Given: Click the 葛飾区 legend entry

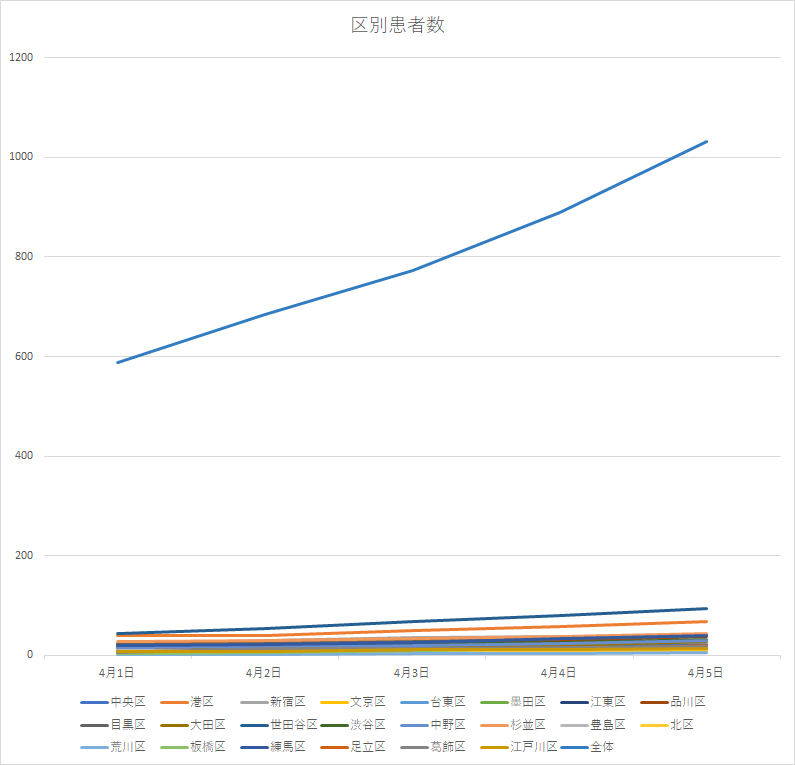Looking at the screenshot, I should (x=433, y=747).
